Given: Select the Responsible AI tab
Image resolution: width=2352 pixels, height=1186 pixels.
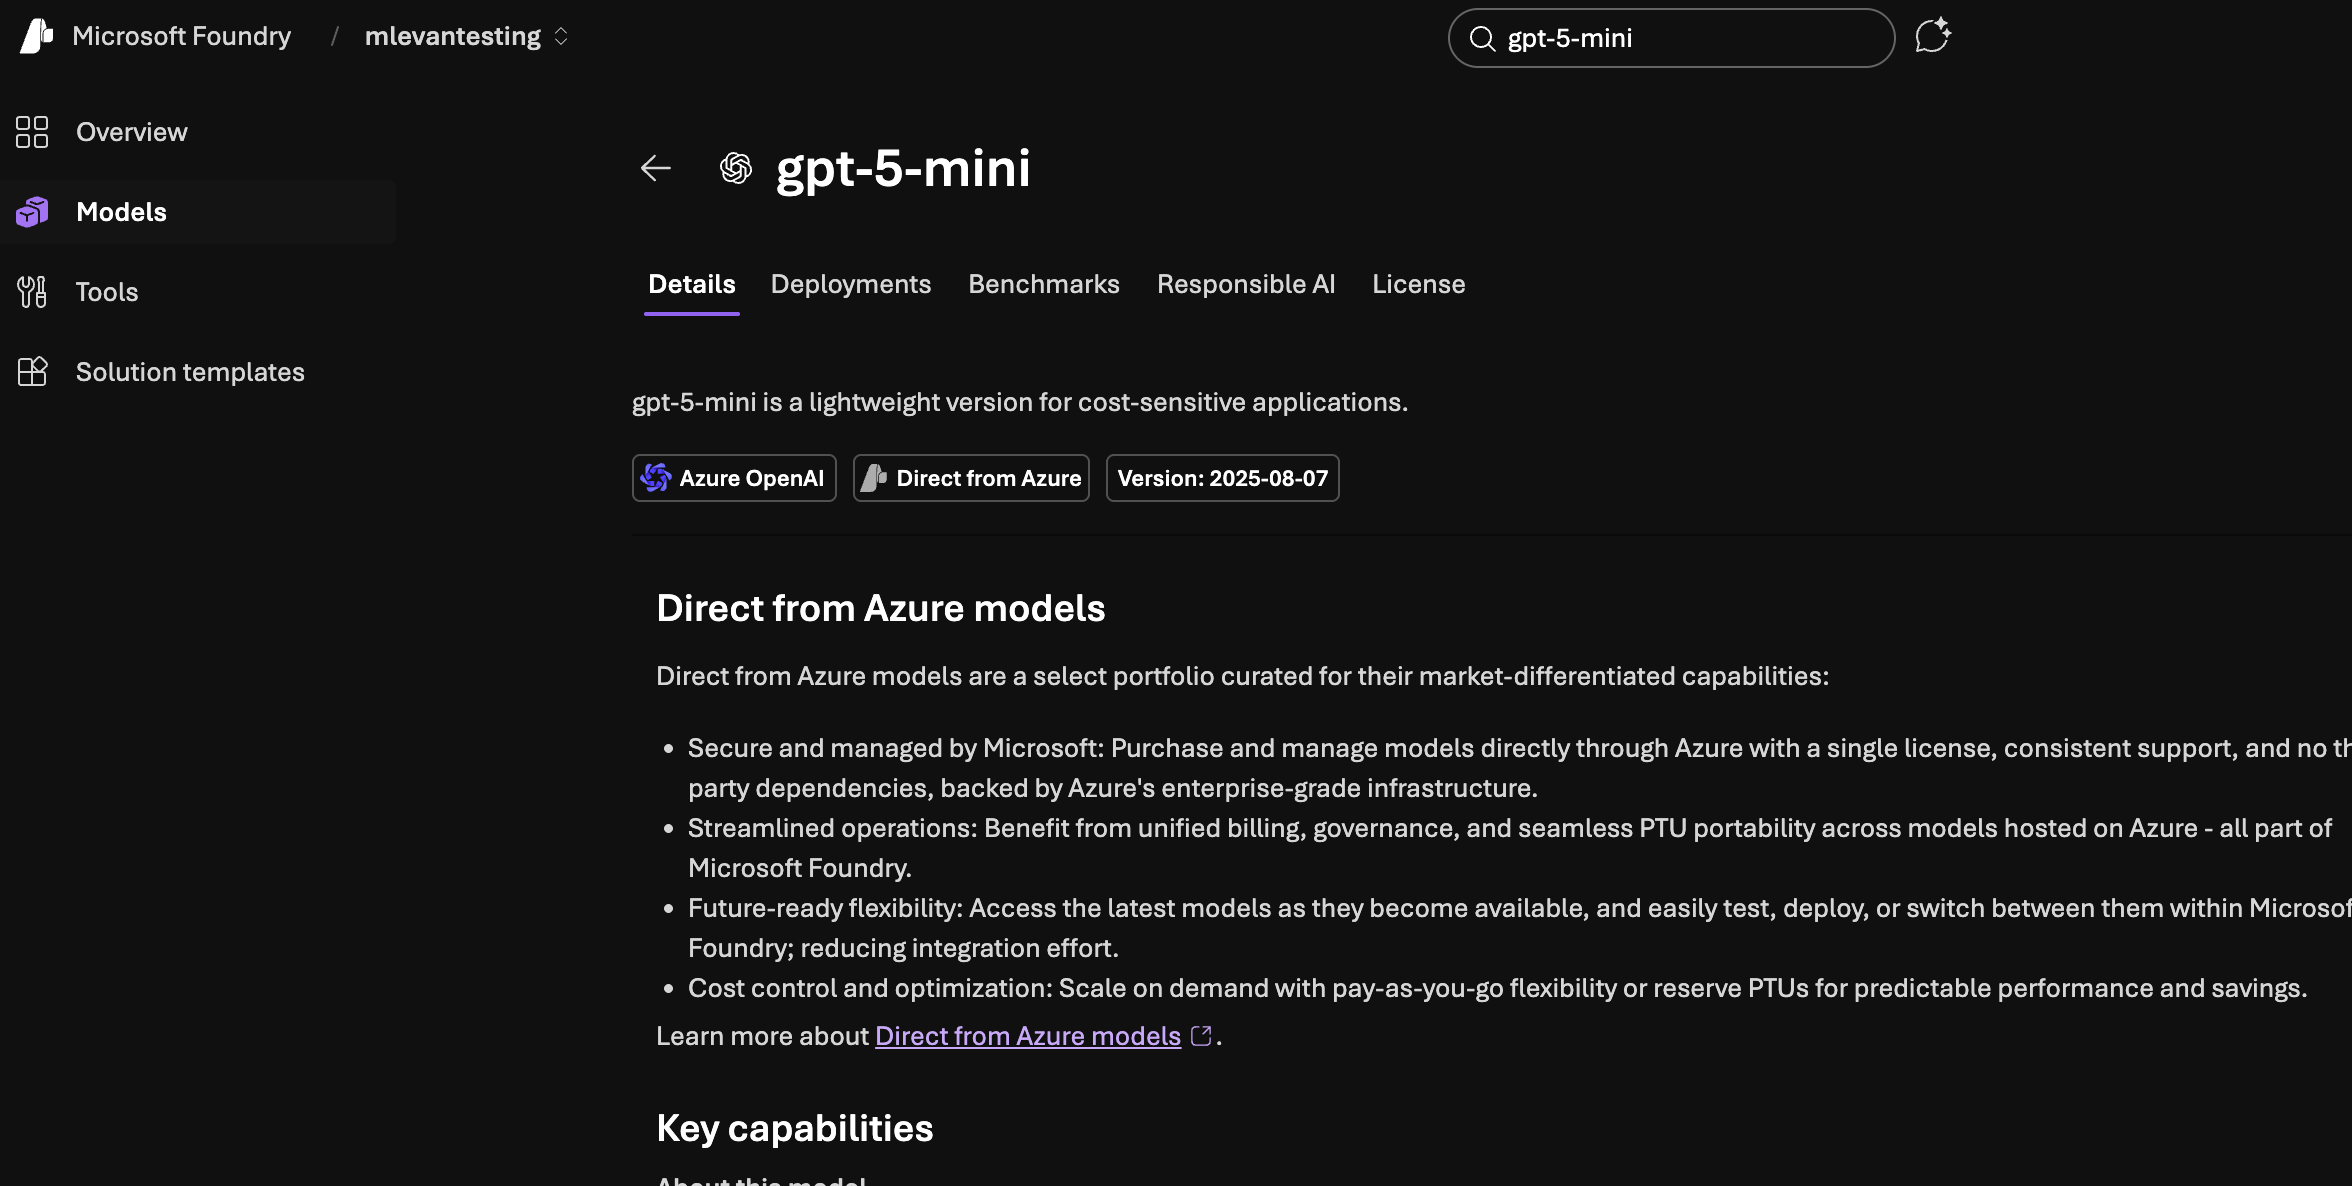Looking at the screenshot, I should [1245, 284].
